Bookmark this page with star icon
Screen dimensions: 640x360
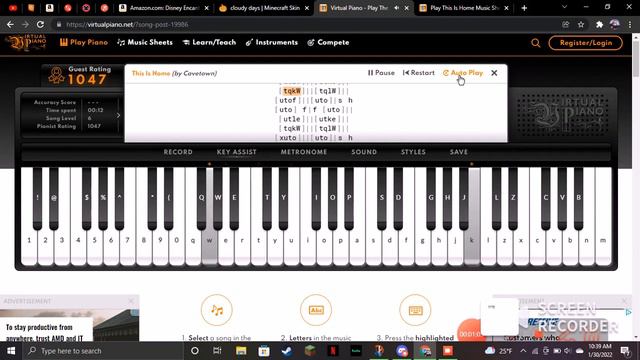point(581,24)
